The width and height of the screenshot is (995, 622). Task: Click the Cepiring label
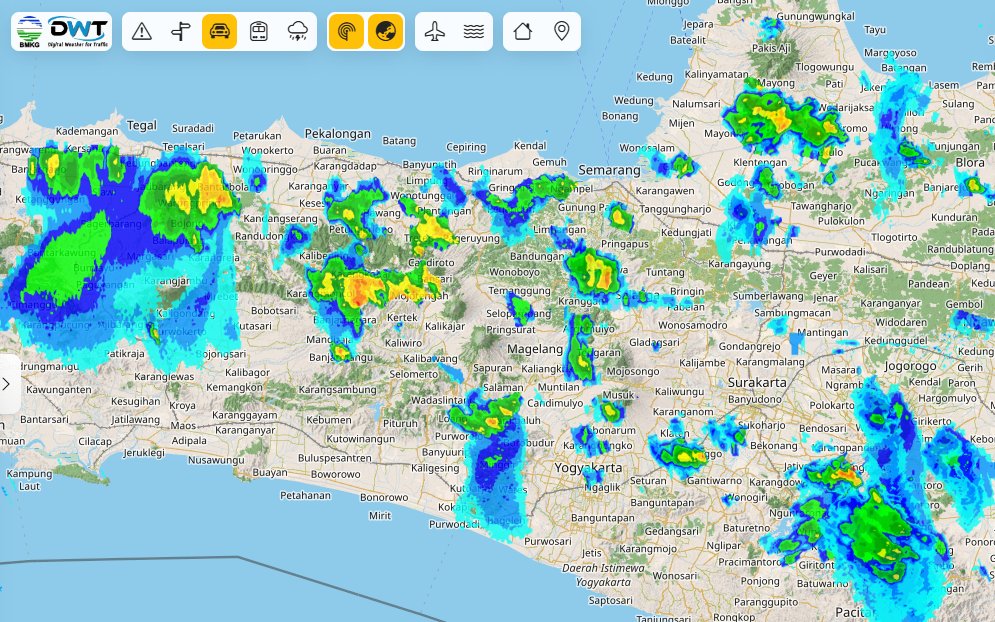tap(466, 147)
